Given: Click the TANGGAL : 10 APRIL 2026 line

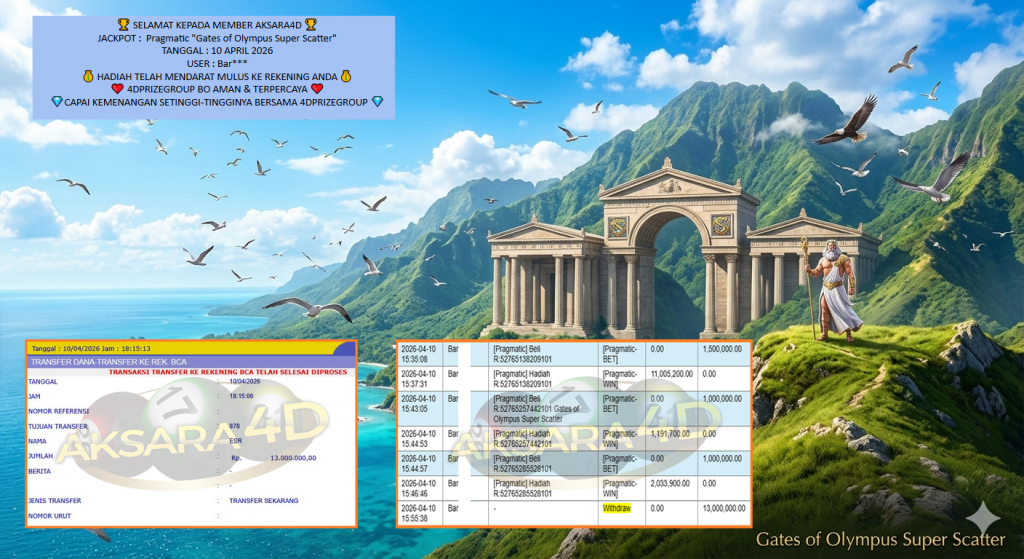Looking at the screenshot, I should 217,51.
